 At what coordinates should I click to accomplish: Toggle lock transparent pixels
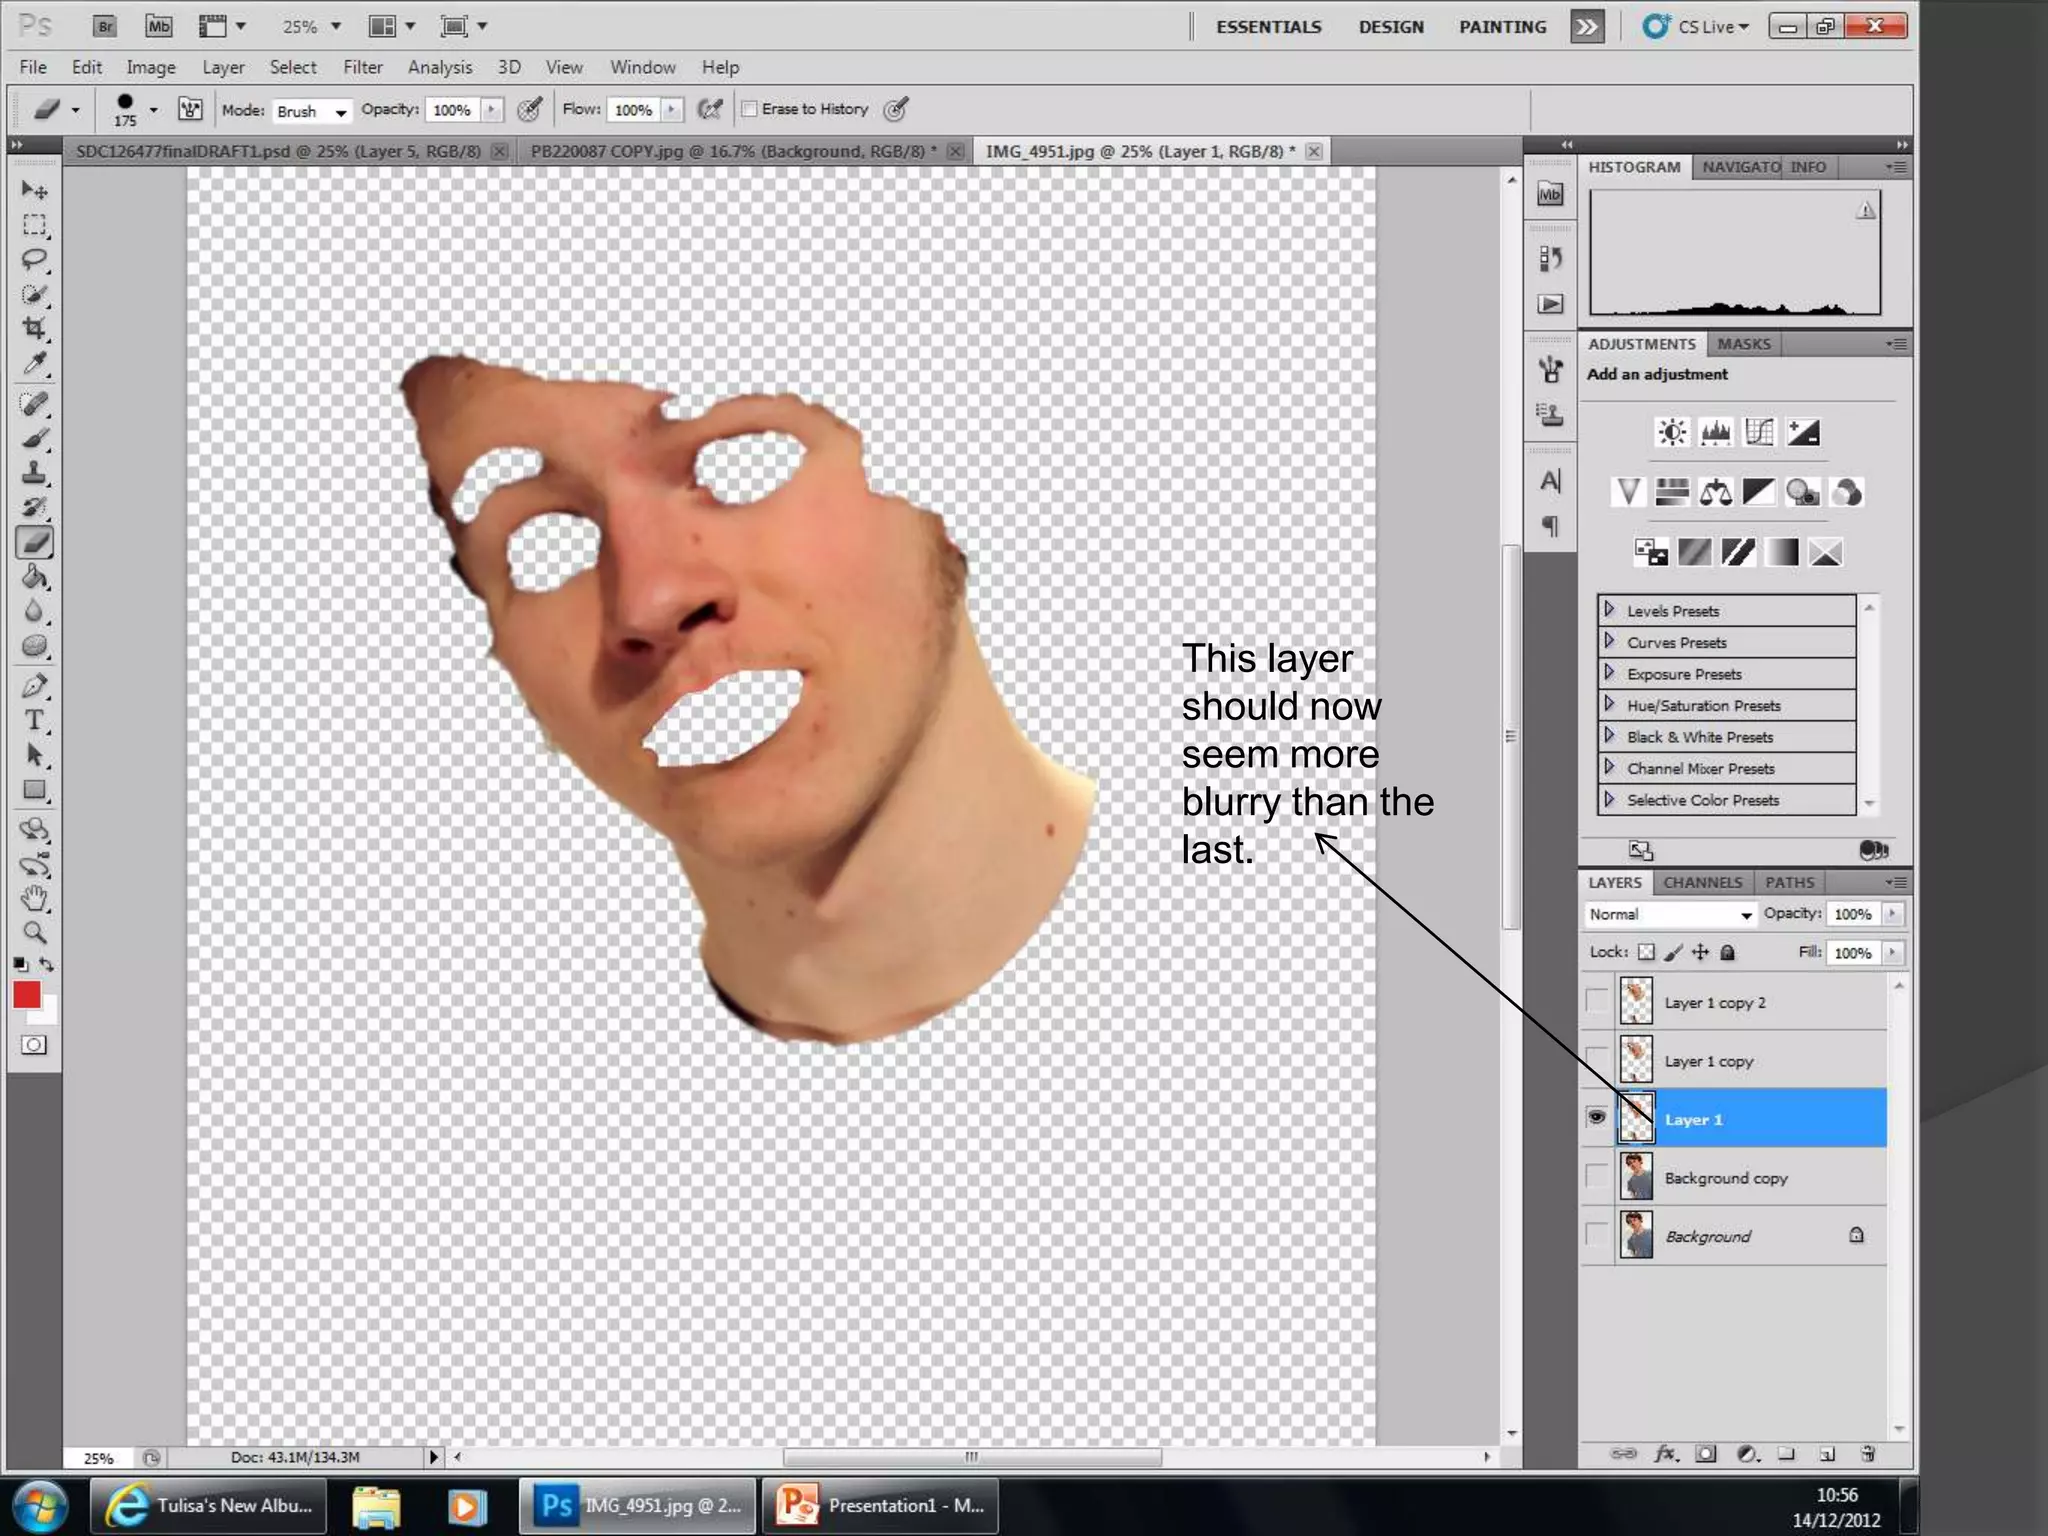click(1646, 952)
